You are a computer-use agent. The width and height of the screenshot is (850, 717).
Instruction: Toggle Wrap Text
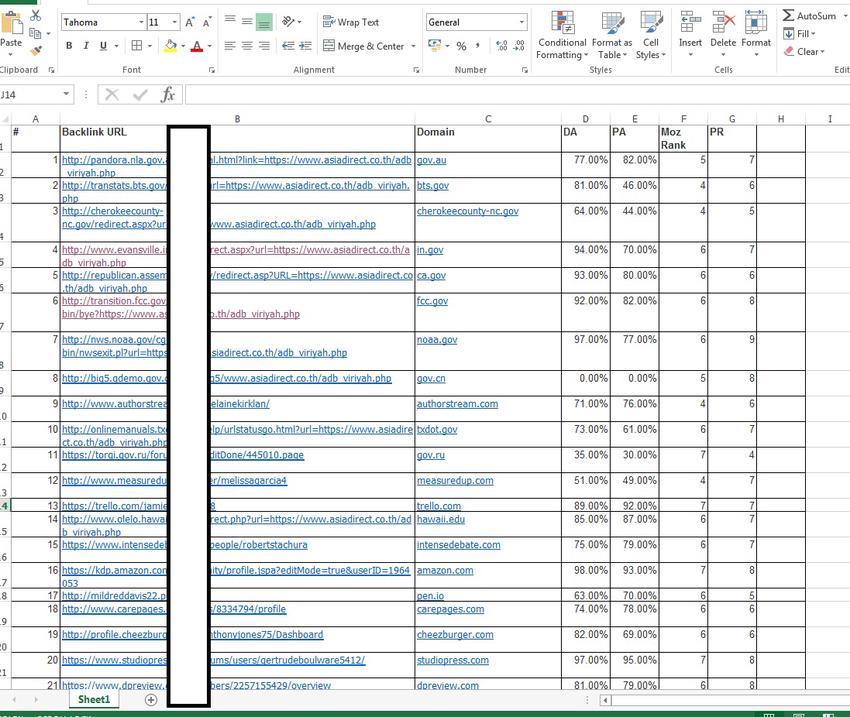351,22
